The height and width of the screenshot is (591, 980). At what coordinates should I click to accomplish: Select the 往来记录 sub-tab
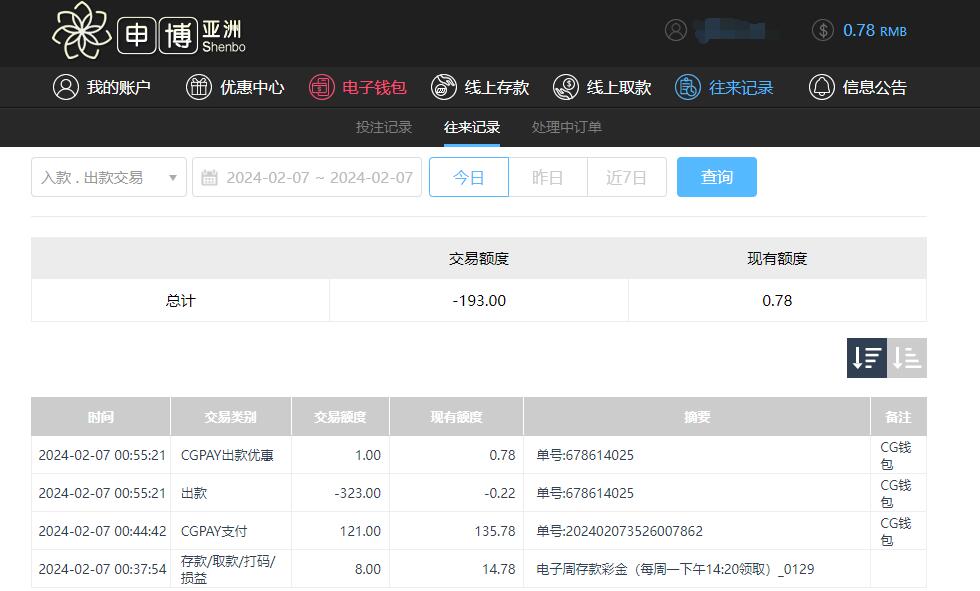tap(472, 127)
